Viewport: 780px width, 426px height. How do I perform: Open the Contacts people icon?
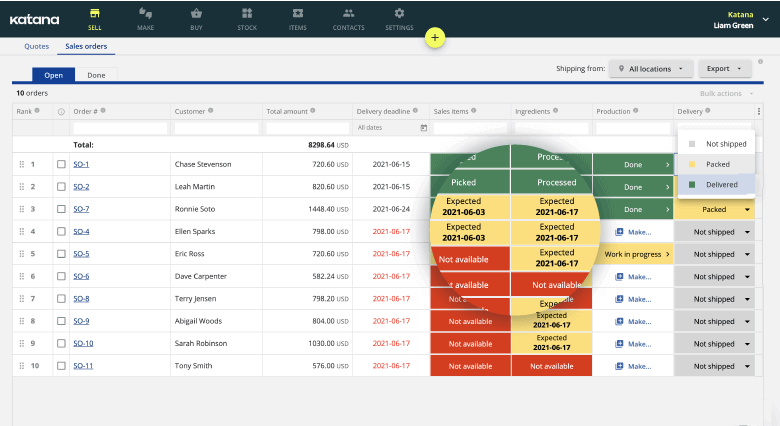pyautogui.click(x=349, y=13)
